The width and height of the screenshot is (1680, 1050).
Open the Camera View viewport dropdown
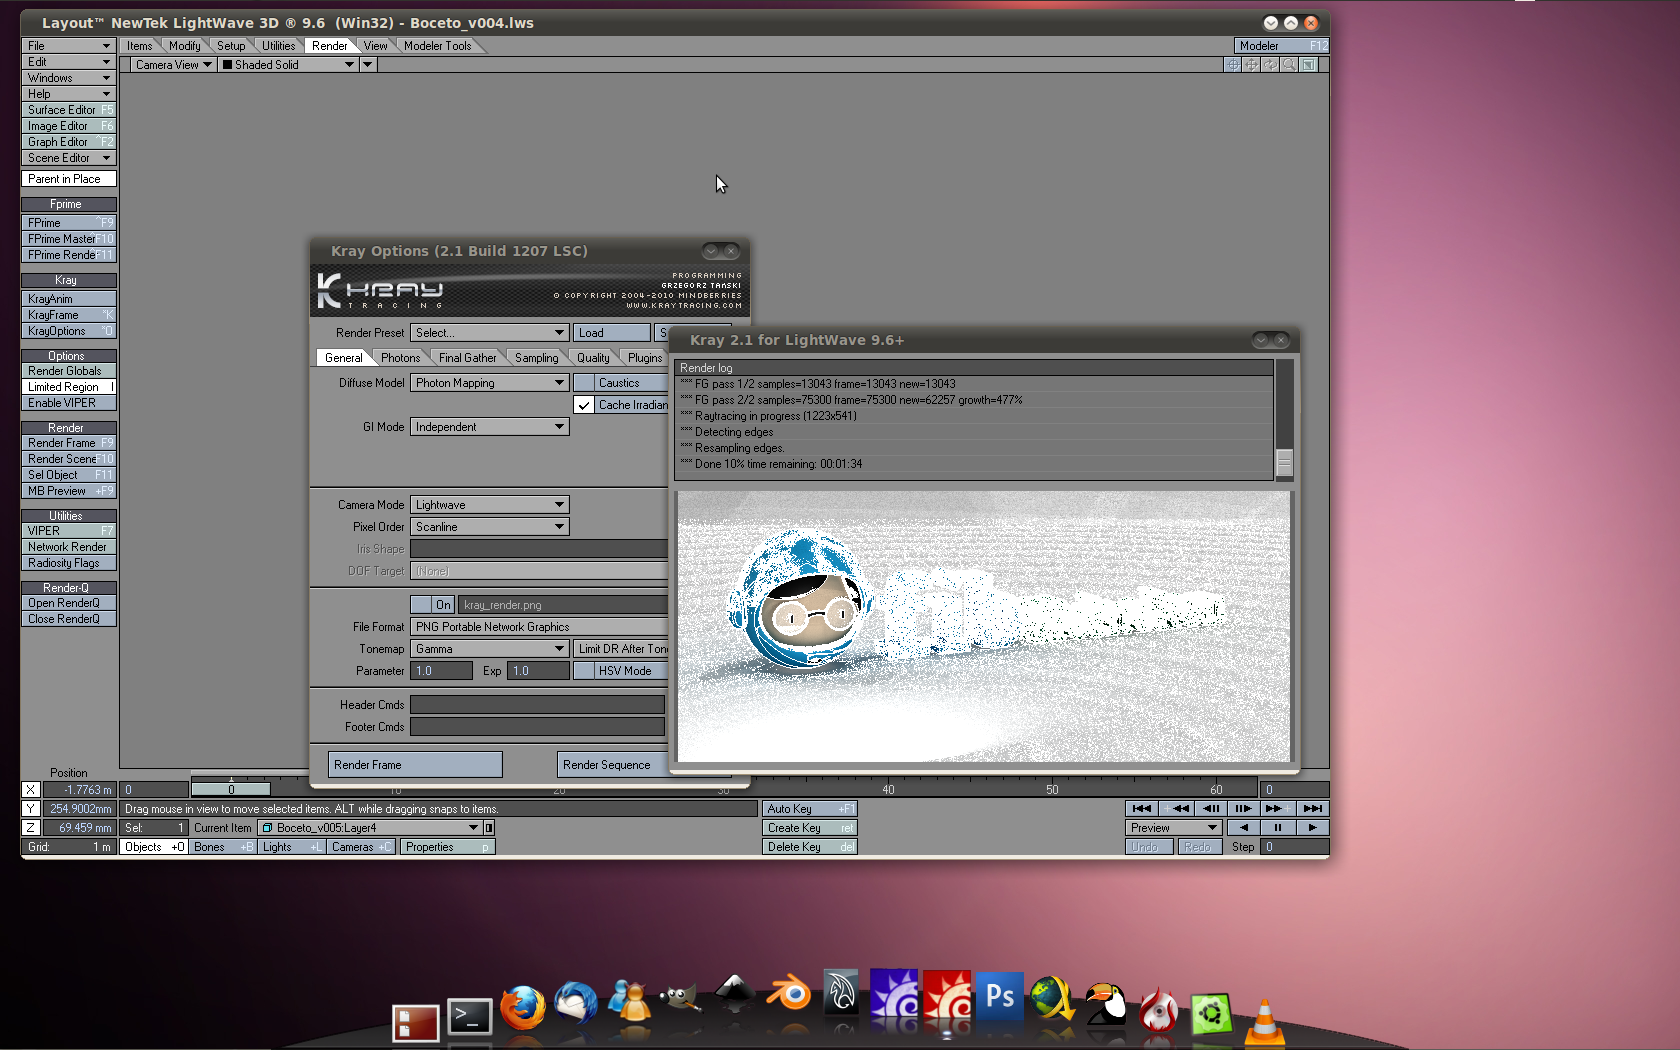coord(173,65)
